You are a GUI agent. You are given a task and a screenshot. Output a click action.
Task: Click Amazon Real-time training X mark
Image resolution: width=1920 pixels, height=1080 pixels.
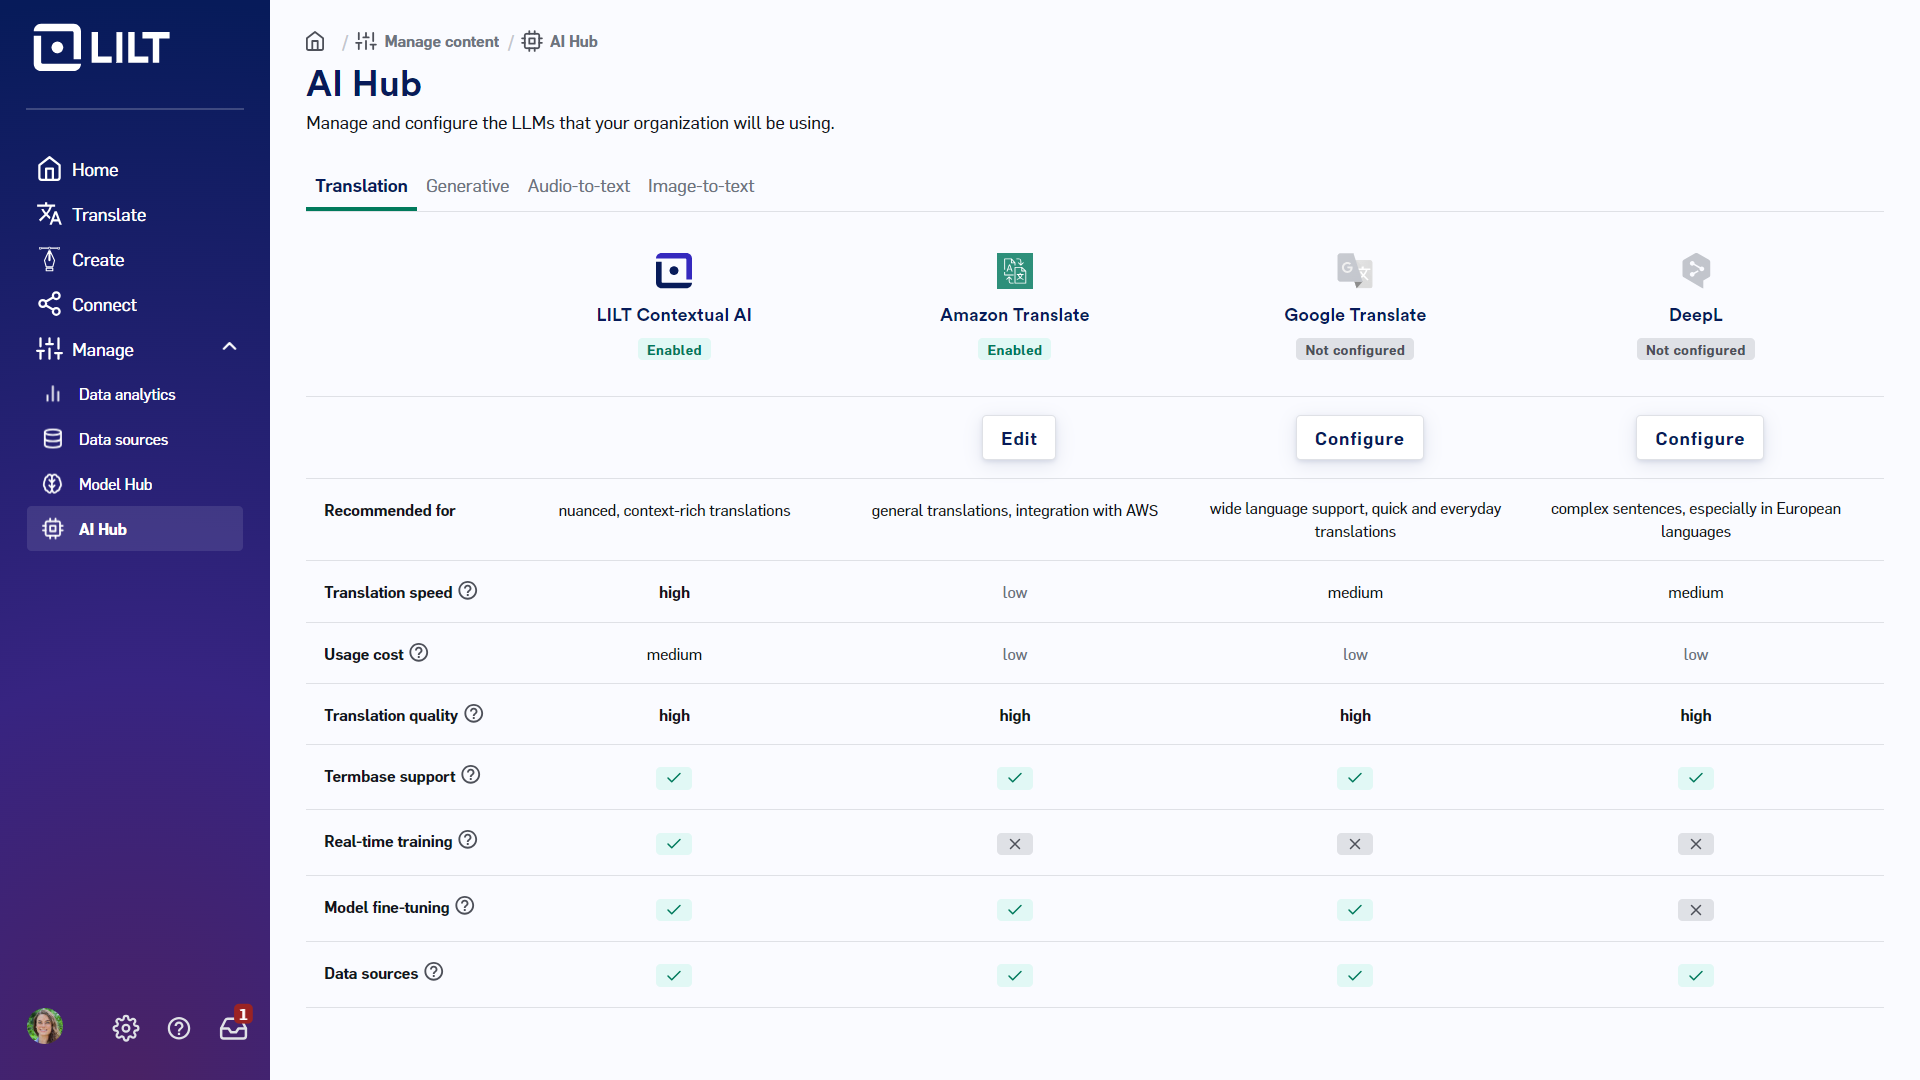click(x=1015, y=844)
